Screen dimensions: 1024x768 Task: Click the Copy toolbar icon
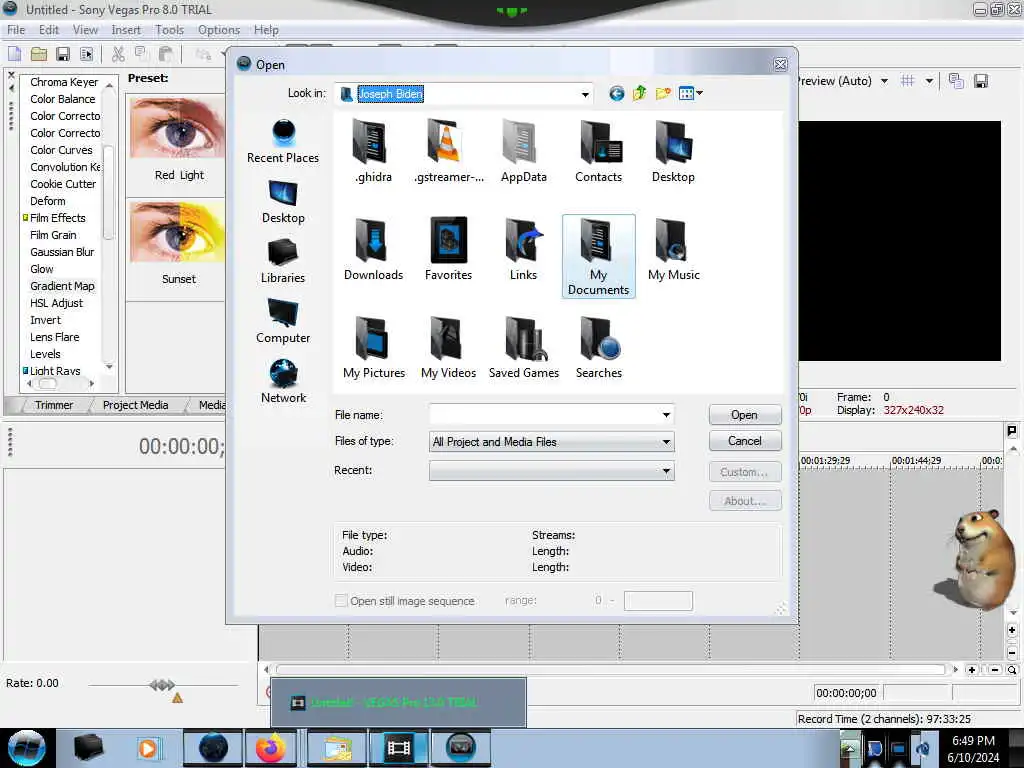[x=140, y=54]
